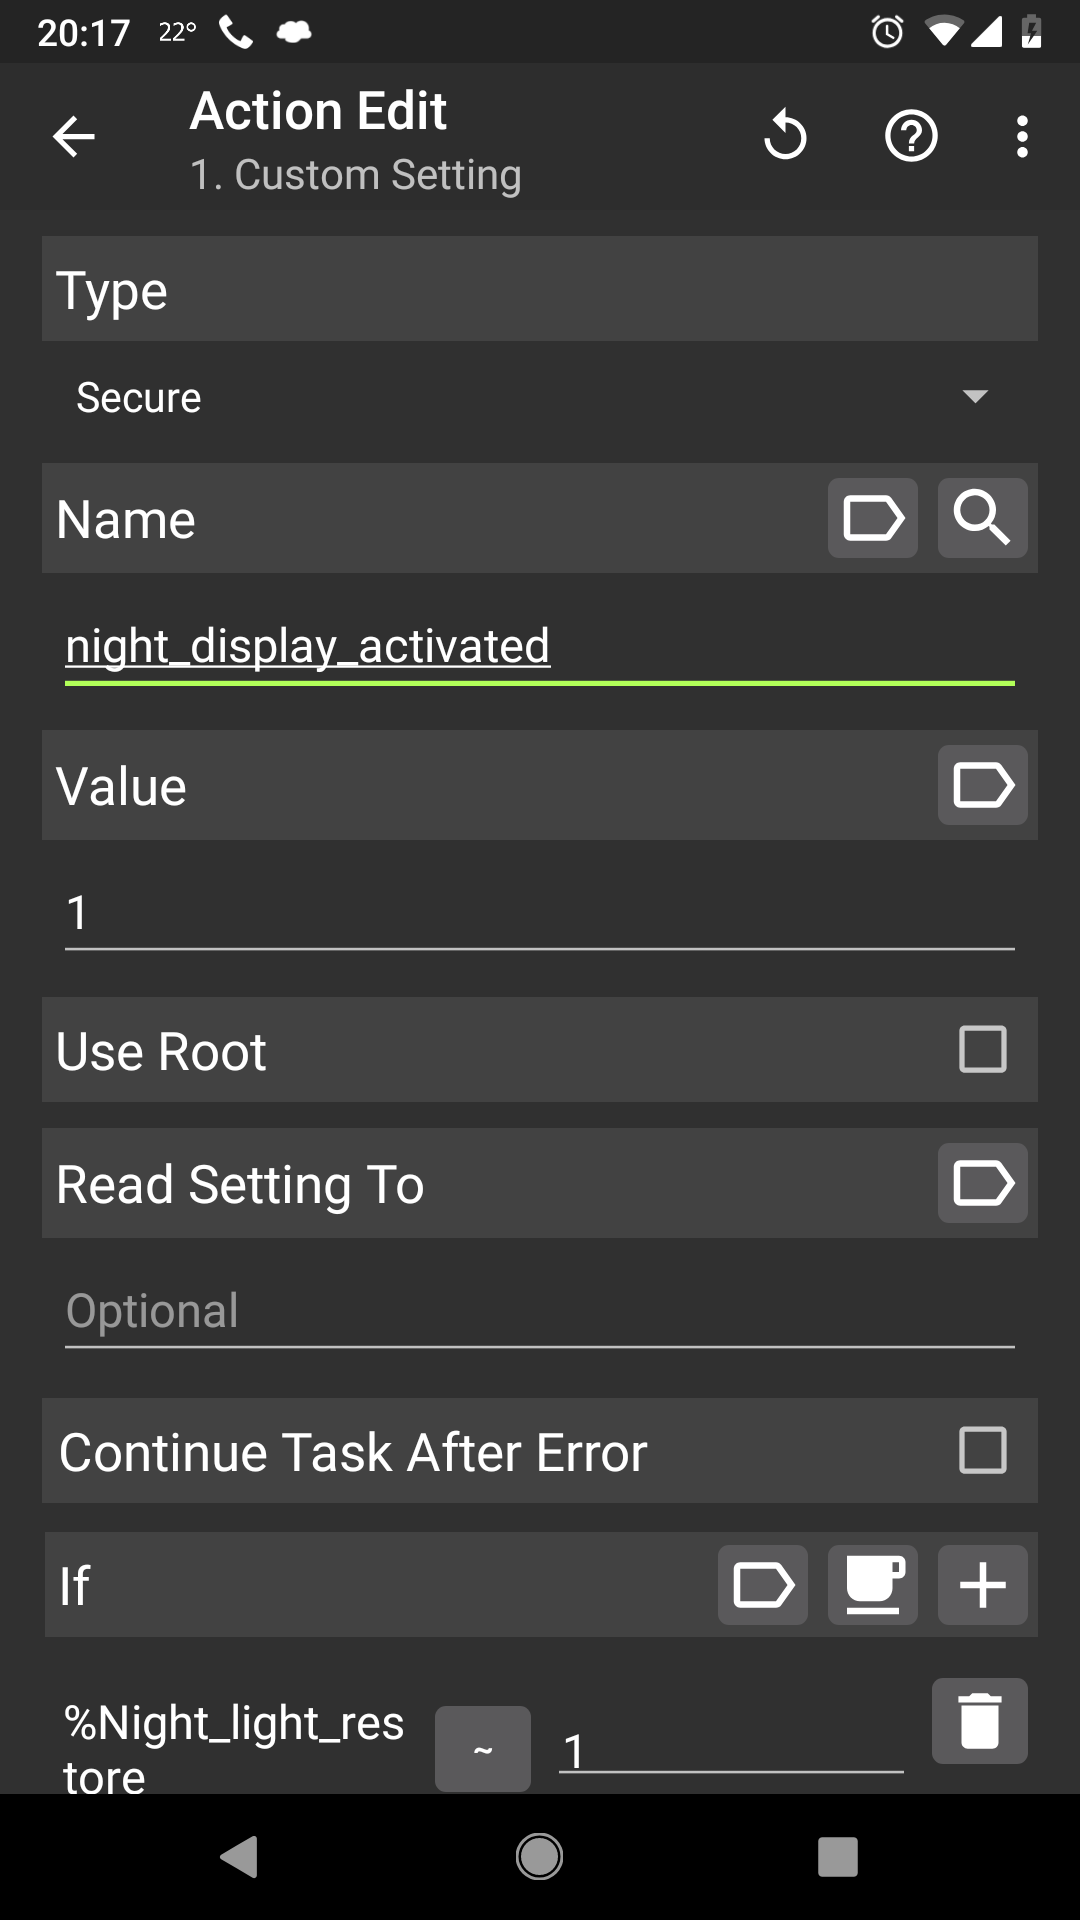The height and width of the screenshot is (1920, 1080).
Task: Enable the Use Root checkbox
Action: [982, 1050]
